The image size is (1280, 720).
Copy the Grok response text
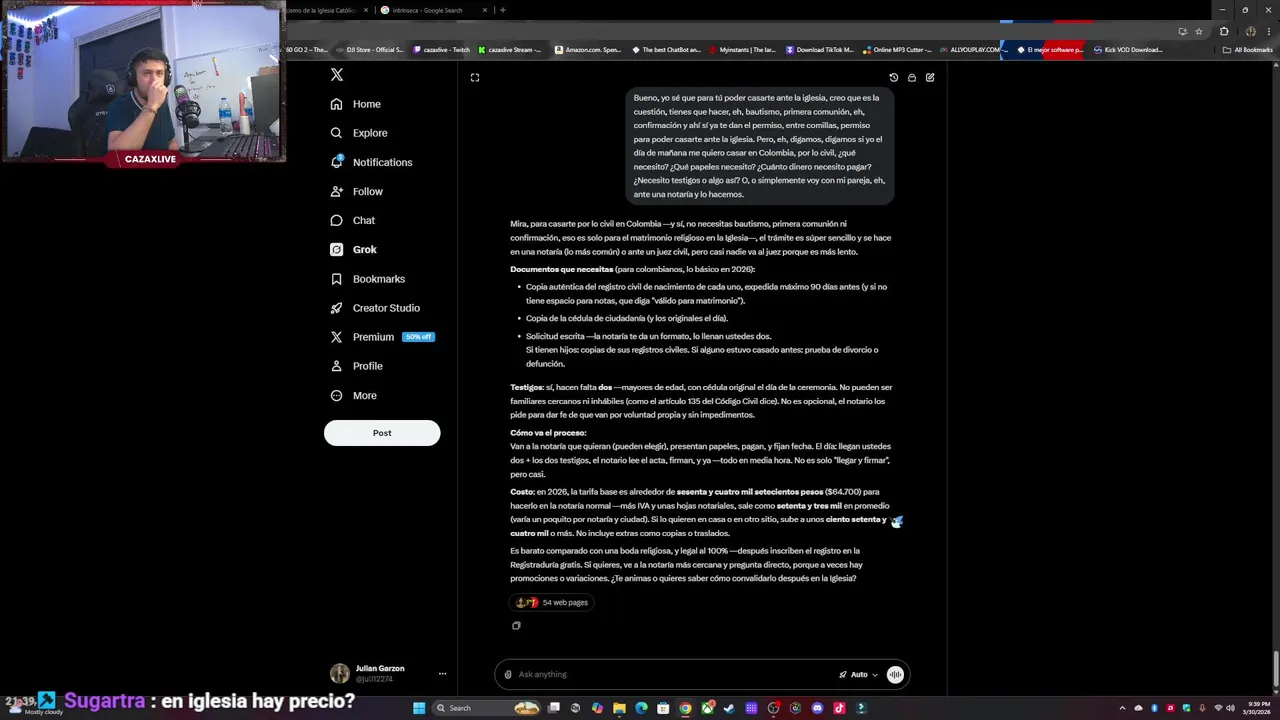point(516,626)
